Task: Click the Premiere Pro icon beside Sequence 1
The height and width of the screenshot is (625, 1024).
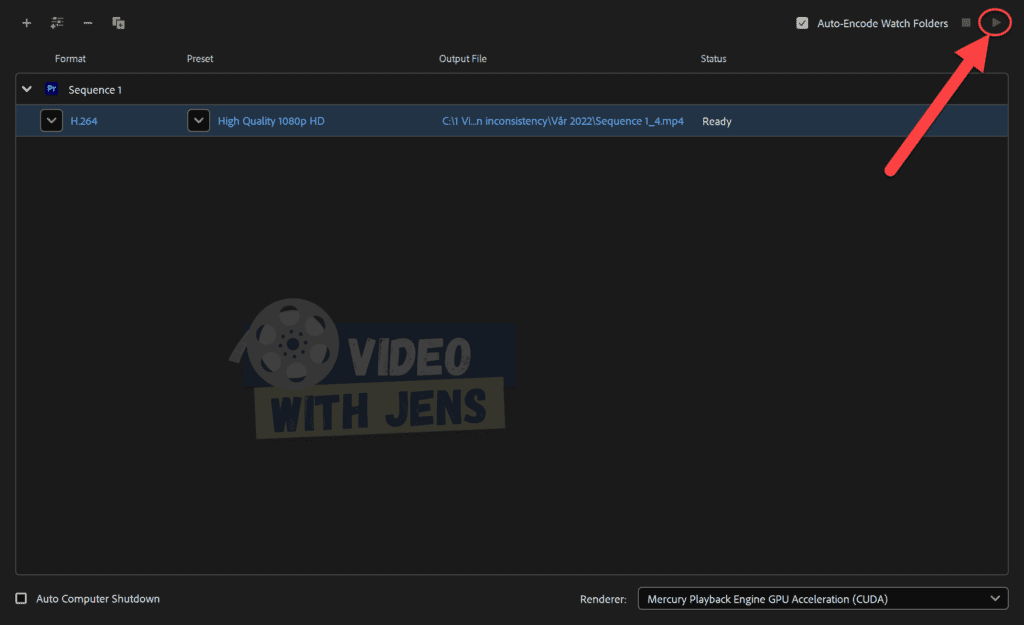Action: coord(52,89)
